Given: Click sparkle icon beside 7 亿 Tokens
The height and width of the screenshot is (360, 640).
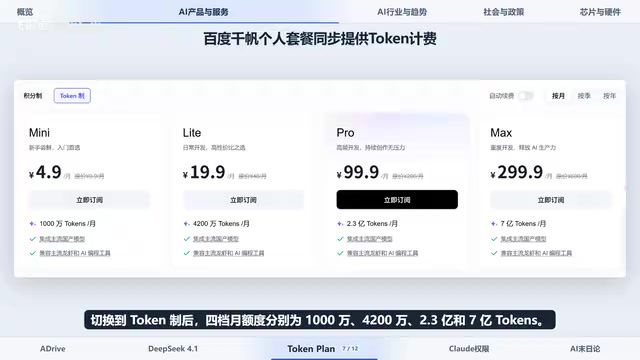Looking at the screenshot, I should (494, 224).
